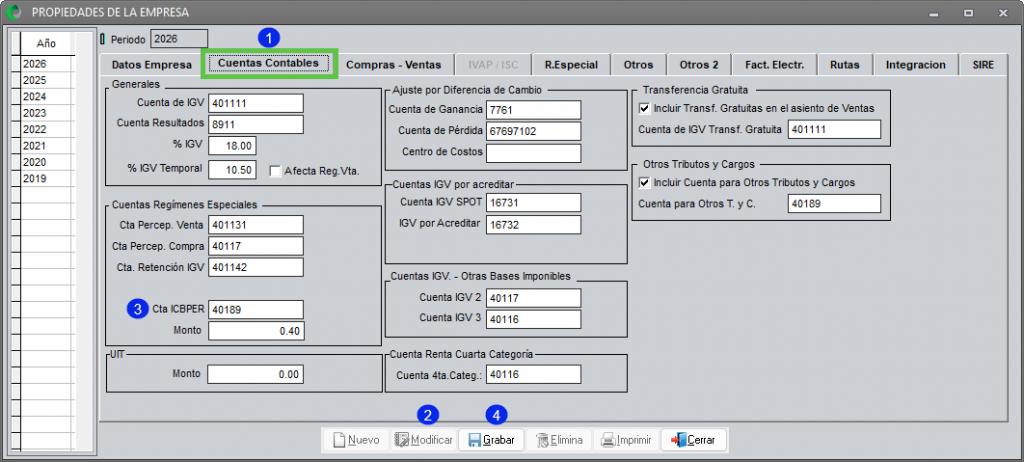
Task: Select year 2024 in the Año list
Action: (47, 97)
